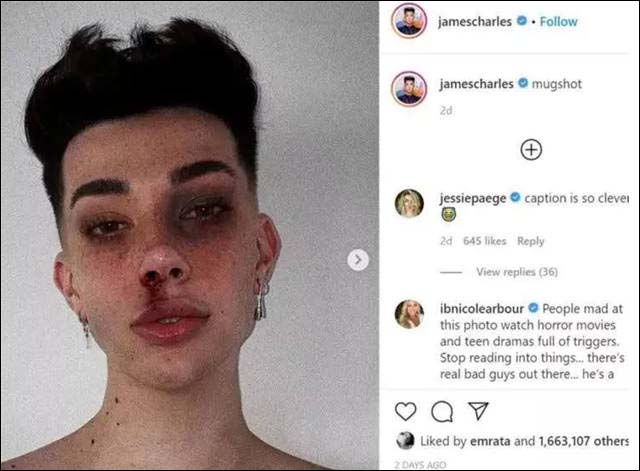View 645 likes on jessiepaege comment
This screenshot has height=471, width=640.
pos(484,241)
